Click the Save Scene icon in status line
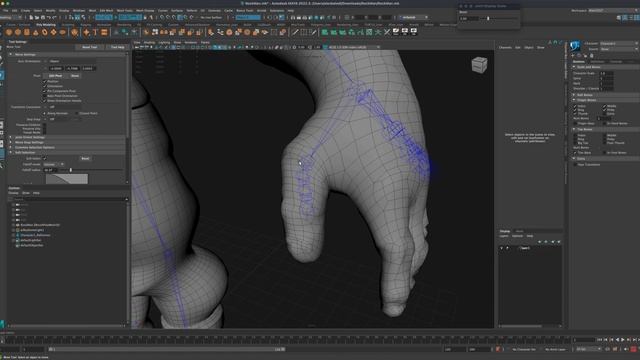This screenshot has height=360, width=640. click(42, 18)
